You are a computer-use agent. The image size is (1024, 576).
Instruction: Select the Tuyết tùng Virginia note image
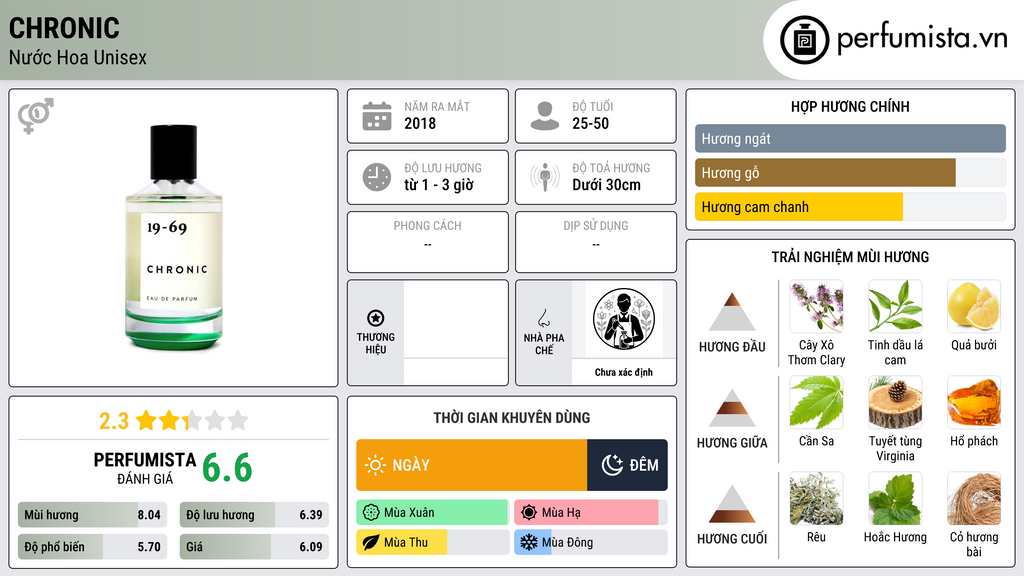point(895,402)
